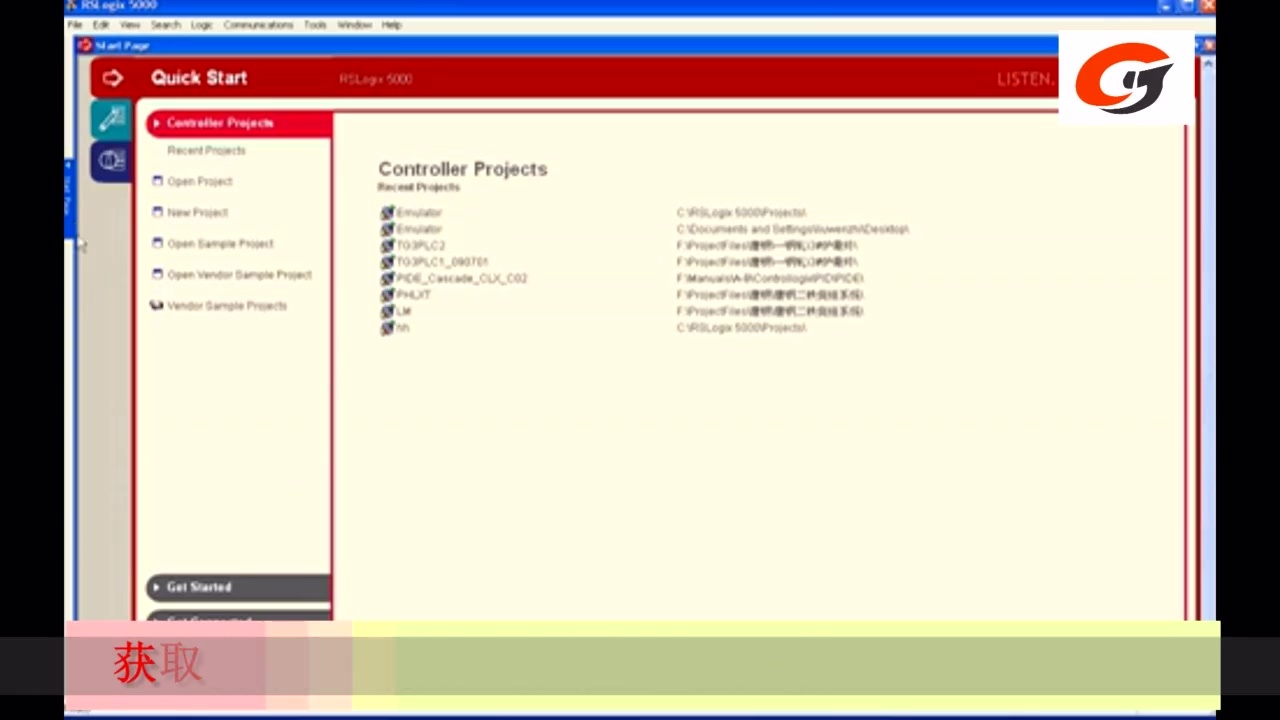Click the icon beside TG3PLC1_090701
The image size is (1280, 720).
coord(388,262)
